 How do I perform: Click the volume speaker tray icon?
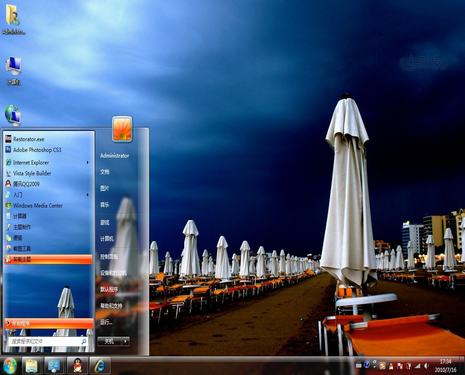[x=426, y=366]
